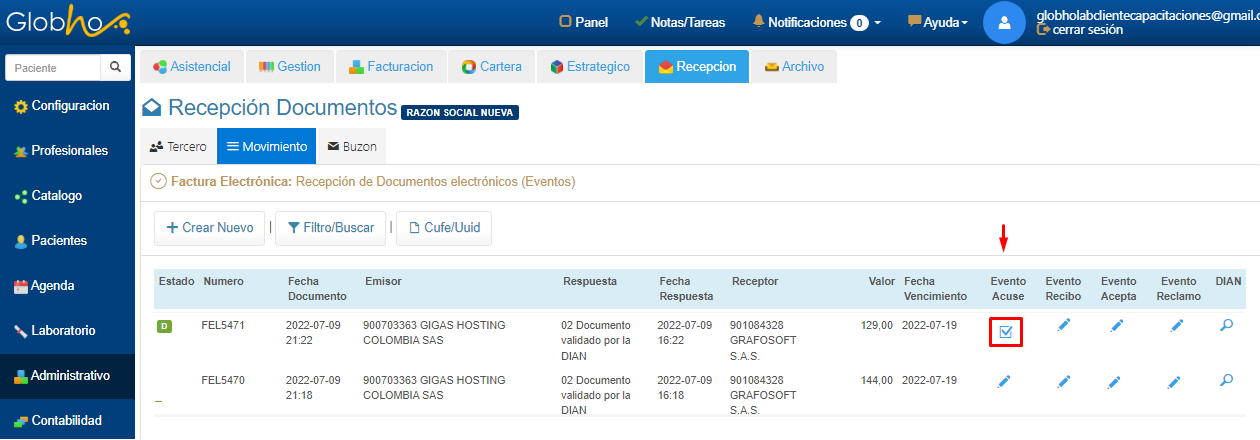Edit Evento Acuse for invoice FEL5470
The image size is (1260, 440).
point(1004,381)
